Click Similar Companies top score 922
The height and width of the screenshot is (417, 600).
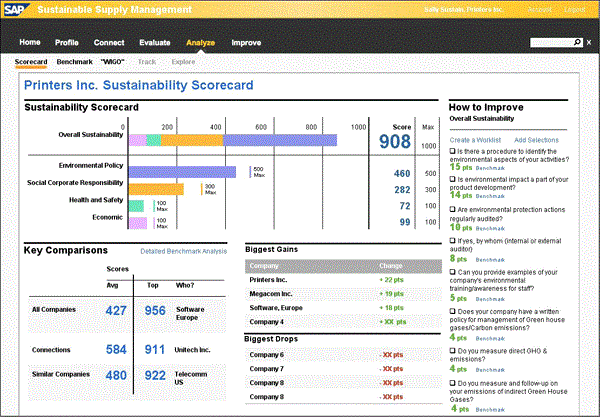click(155, 376)
